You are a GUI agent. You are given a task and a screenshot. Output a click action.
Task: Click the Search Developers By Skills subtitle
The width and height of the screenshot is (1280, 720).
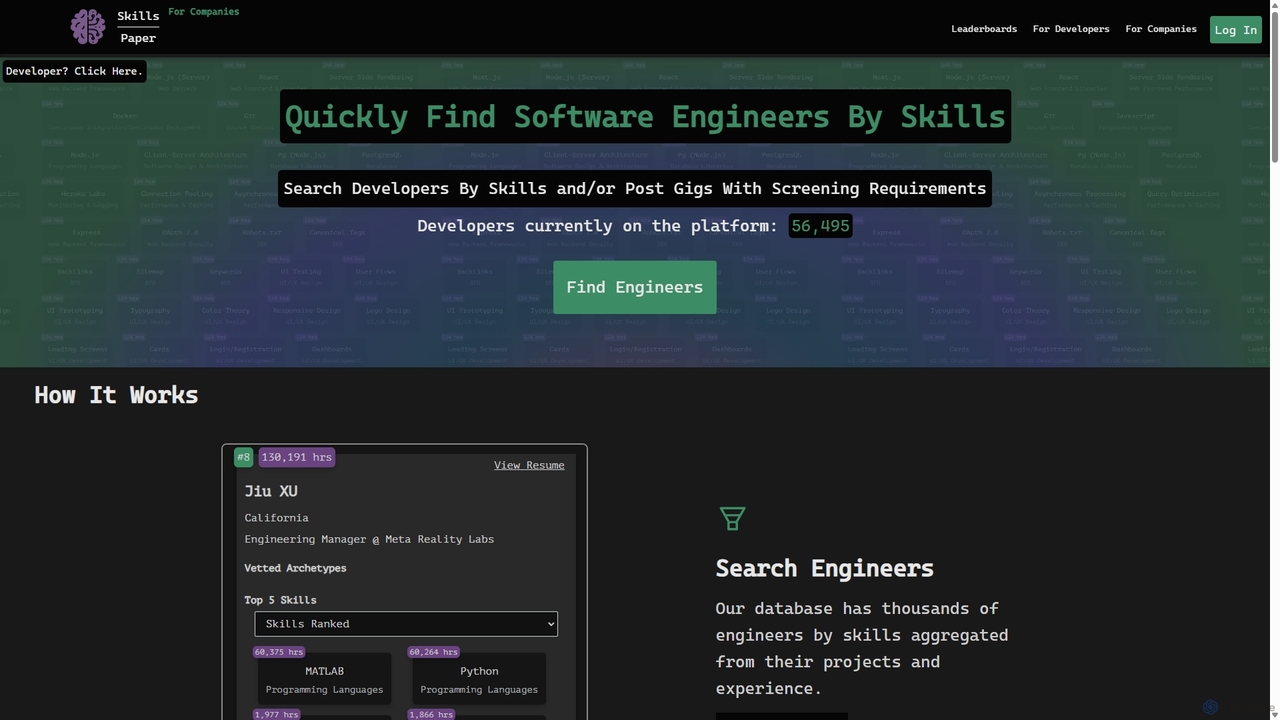tap(635, 188)
